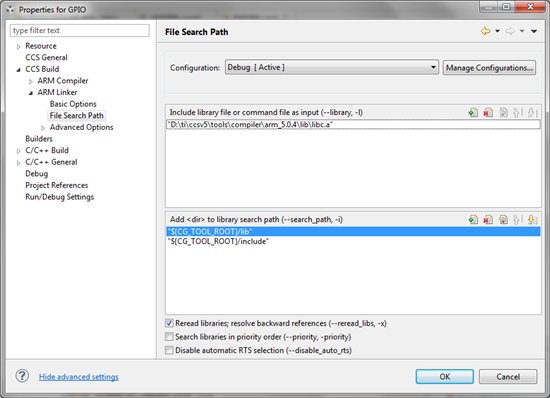Click Manage Configurations button
This screenshot has width=550, height=398.
tap(489, 67)
